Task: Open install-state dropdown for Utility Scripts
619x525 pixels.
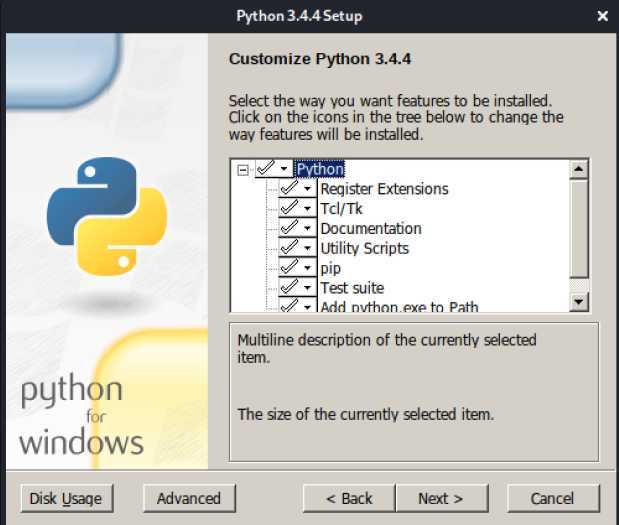Action: point(298,248)
